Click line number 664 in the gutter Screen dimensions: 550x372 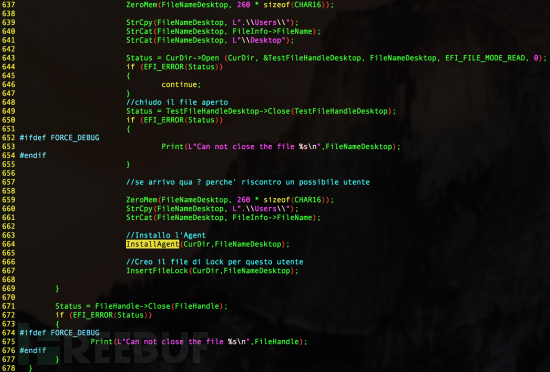point(8,244)
